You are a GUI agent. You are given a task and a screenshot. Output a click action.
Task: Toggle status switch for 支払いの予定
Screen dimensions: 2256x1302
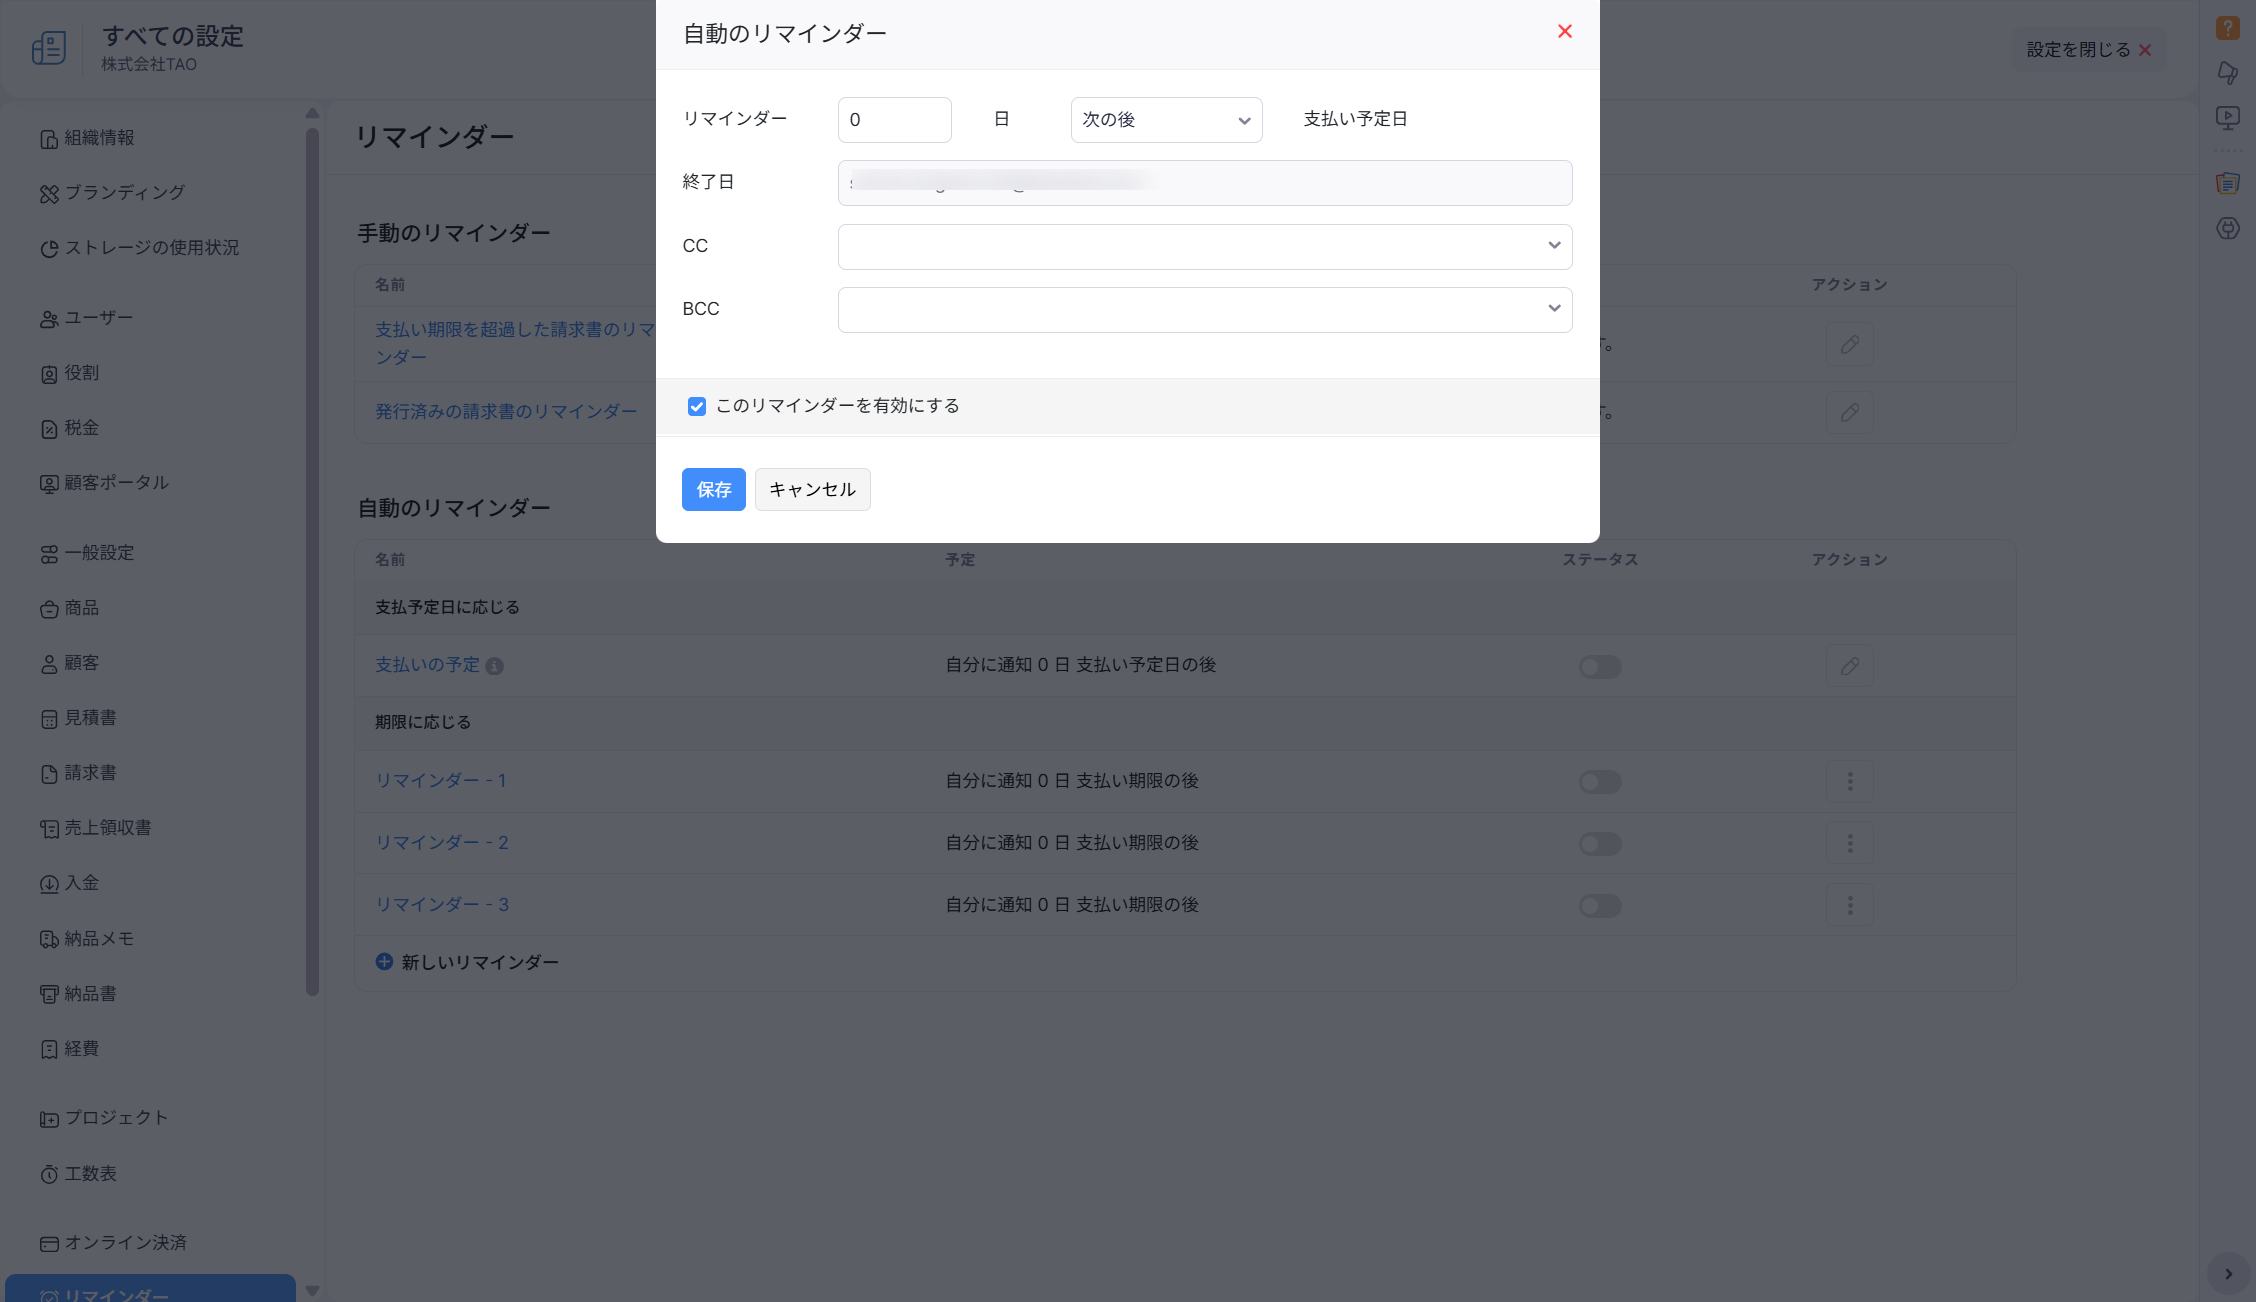1600,667
